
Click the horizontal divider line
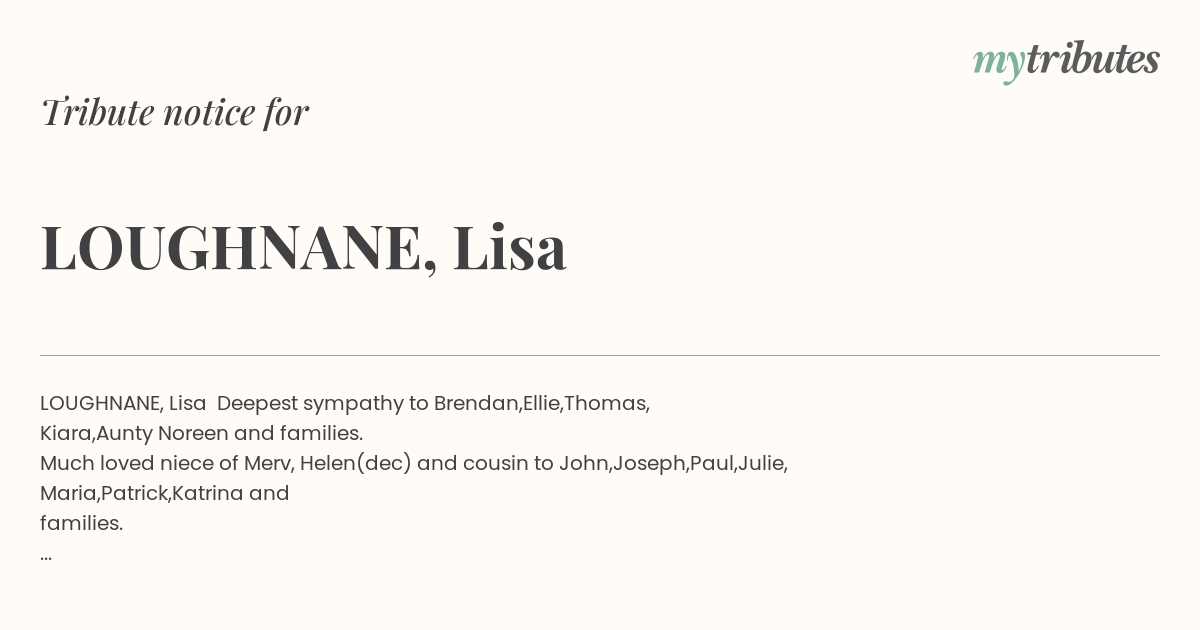600,355
